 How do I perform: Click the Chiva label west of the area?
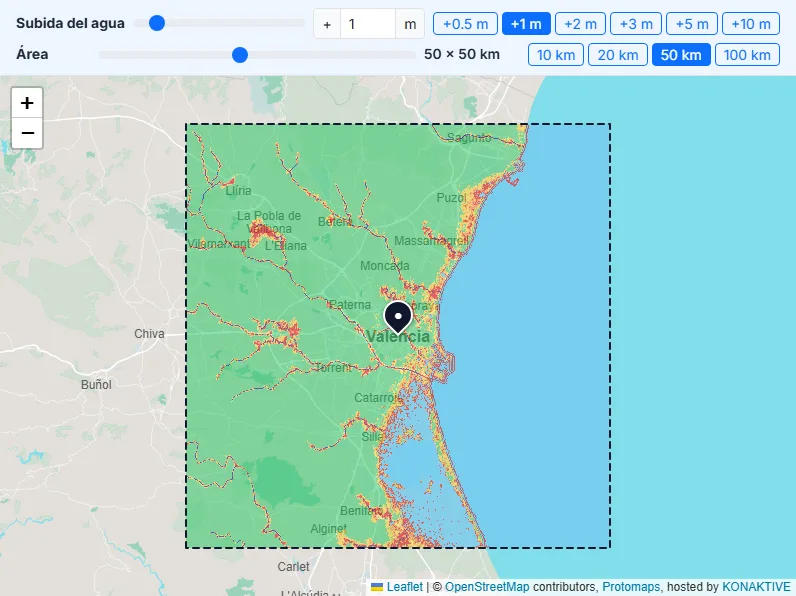149,334
